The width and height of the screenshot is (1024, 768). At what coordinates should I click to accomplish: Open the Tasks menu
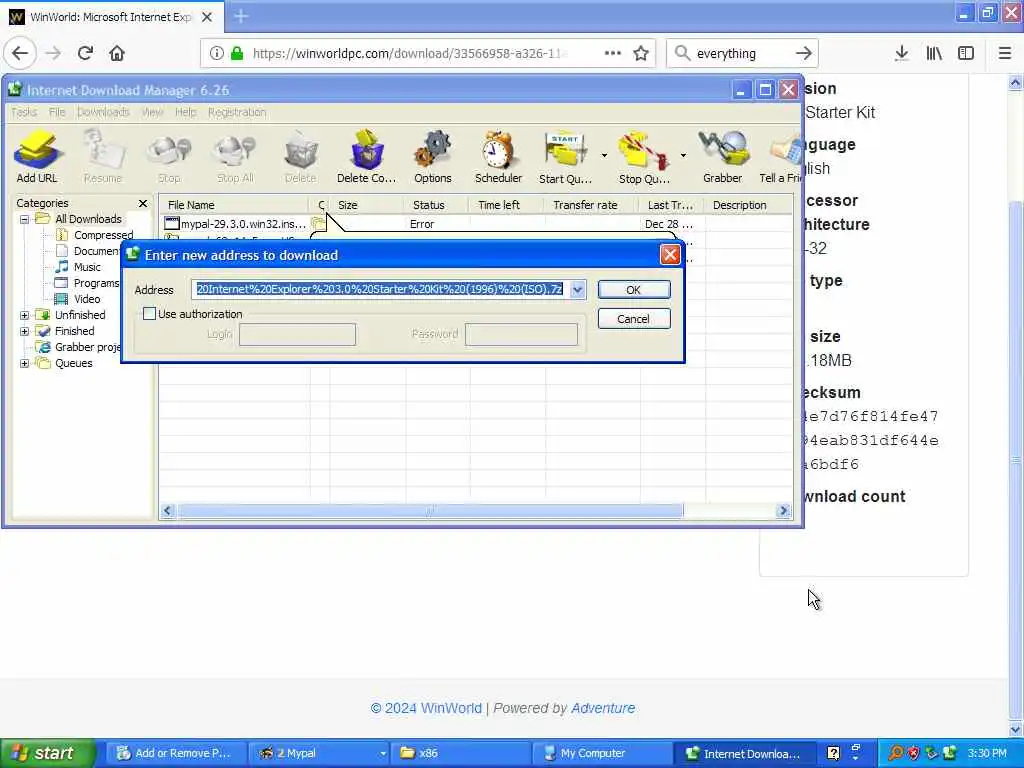click(x=24, y=112)
